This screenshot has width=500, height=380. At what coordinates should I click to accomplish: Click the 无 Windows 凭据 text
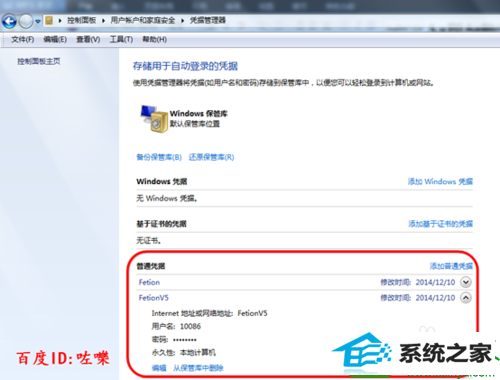click(x=167, y=199)
